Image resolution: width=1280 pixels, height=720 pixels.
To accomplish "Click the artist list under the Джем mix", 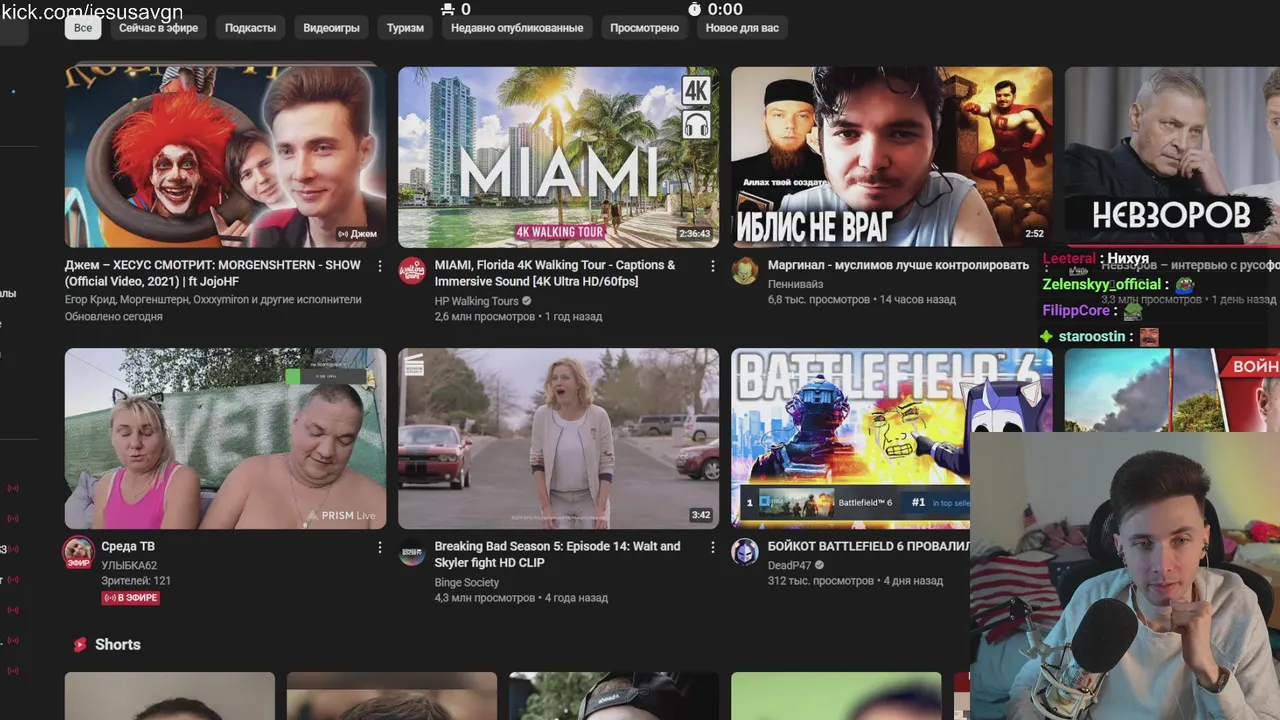I will 213,299.
